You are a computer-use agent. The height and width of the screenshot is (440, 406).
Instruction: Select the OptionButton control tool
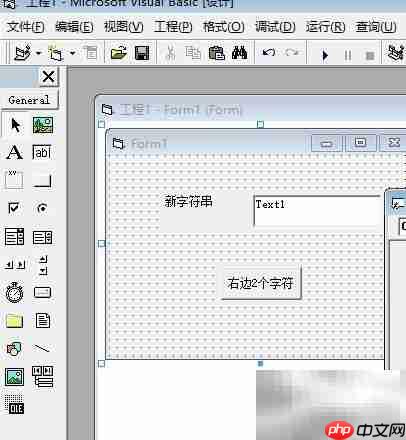point(42,208)
